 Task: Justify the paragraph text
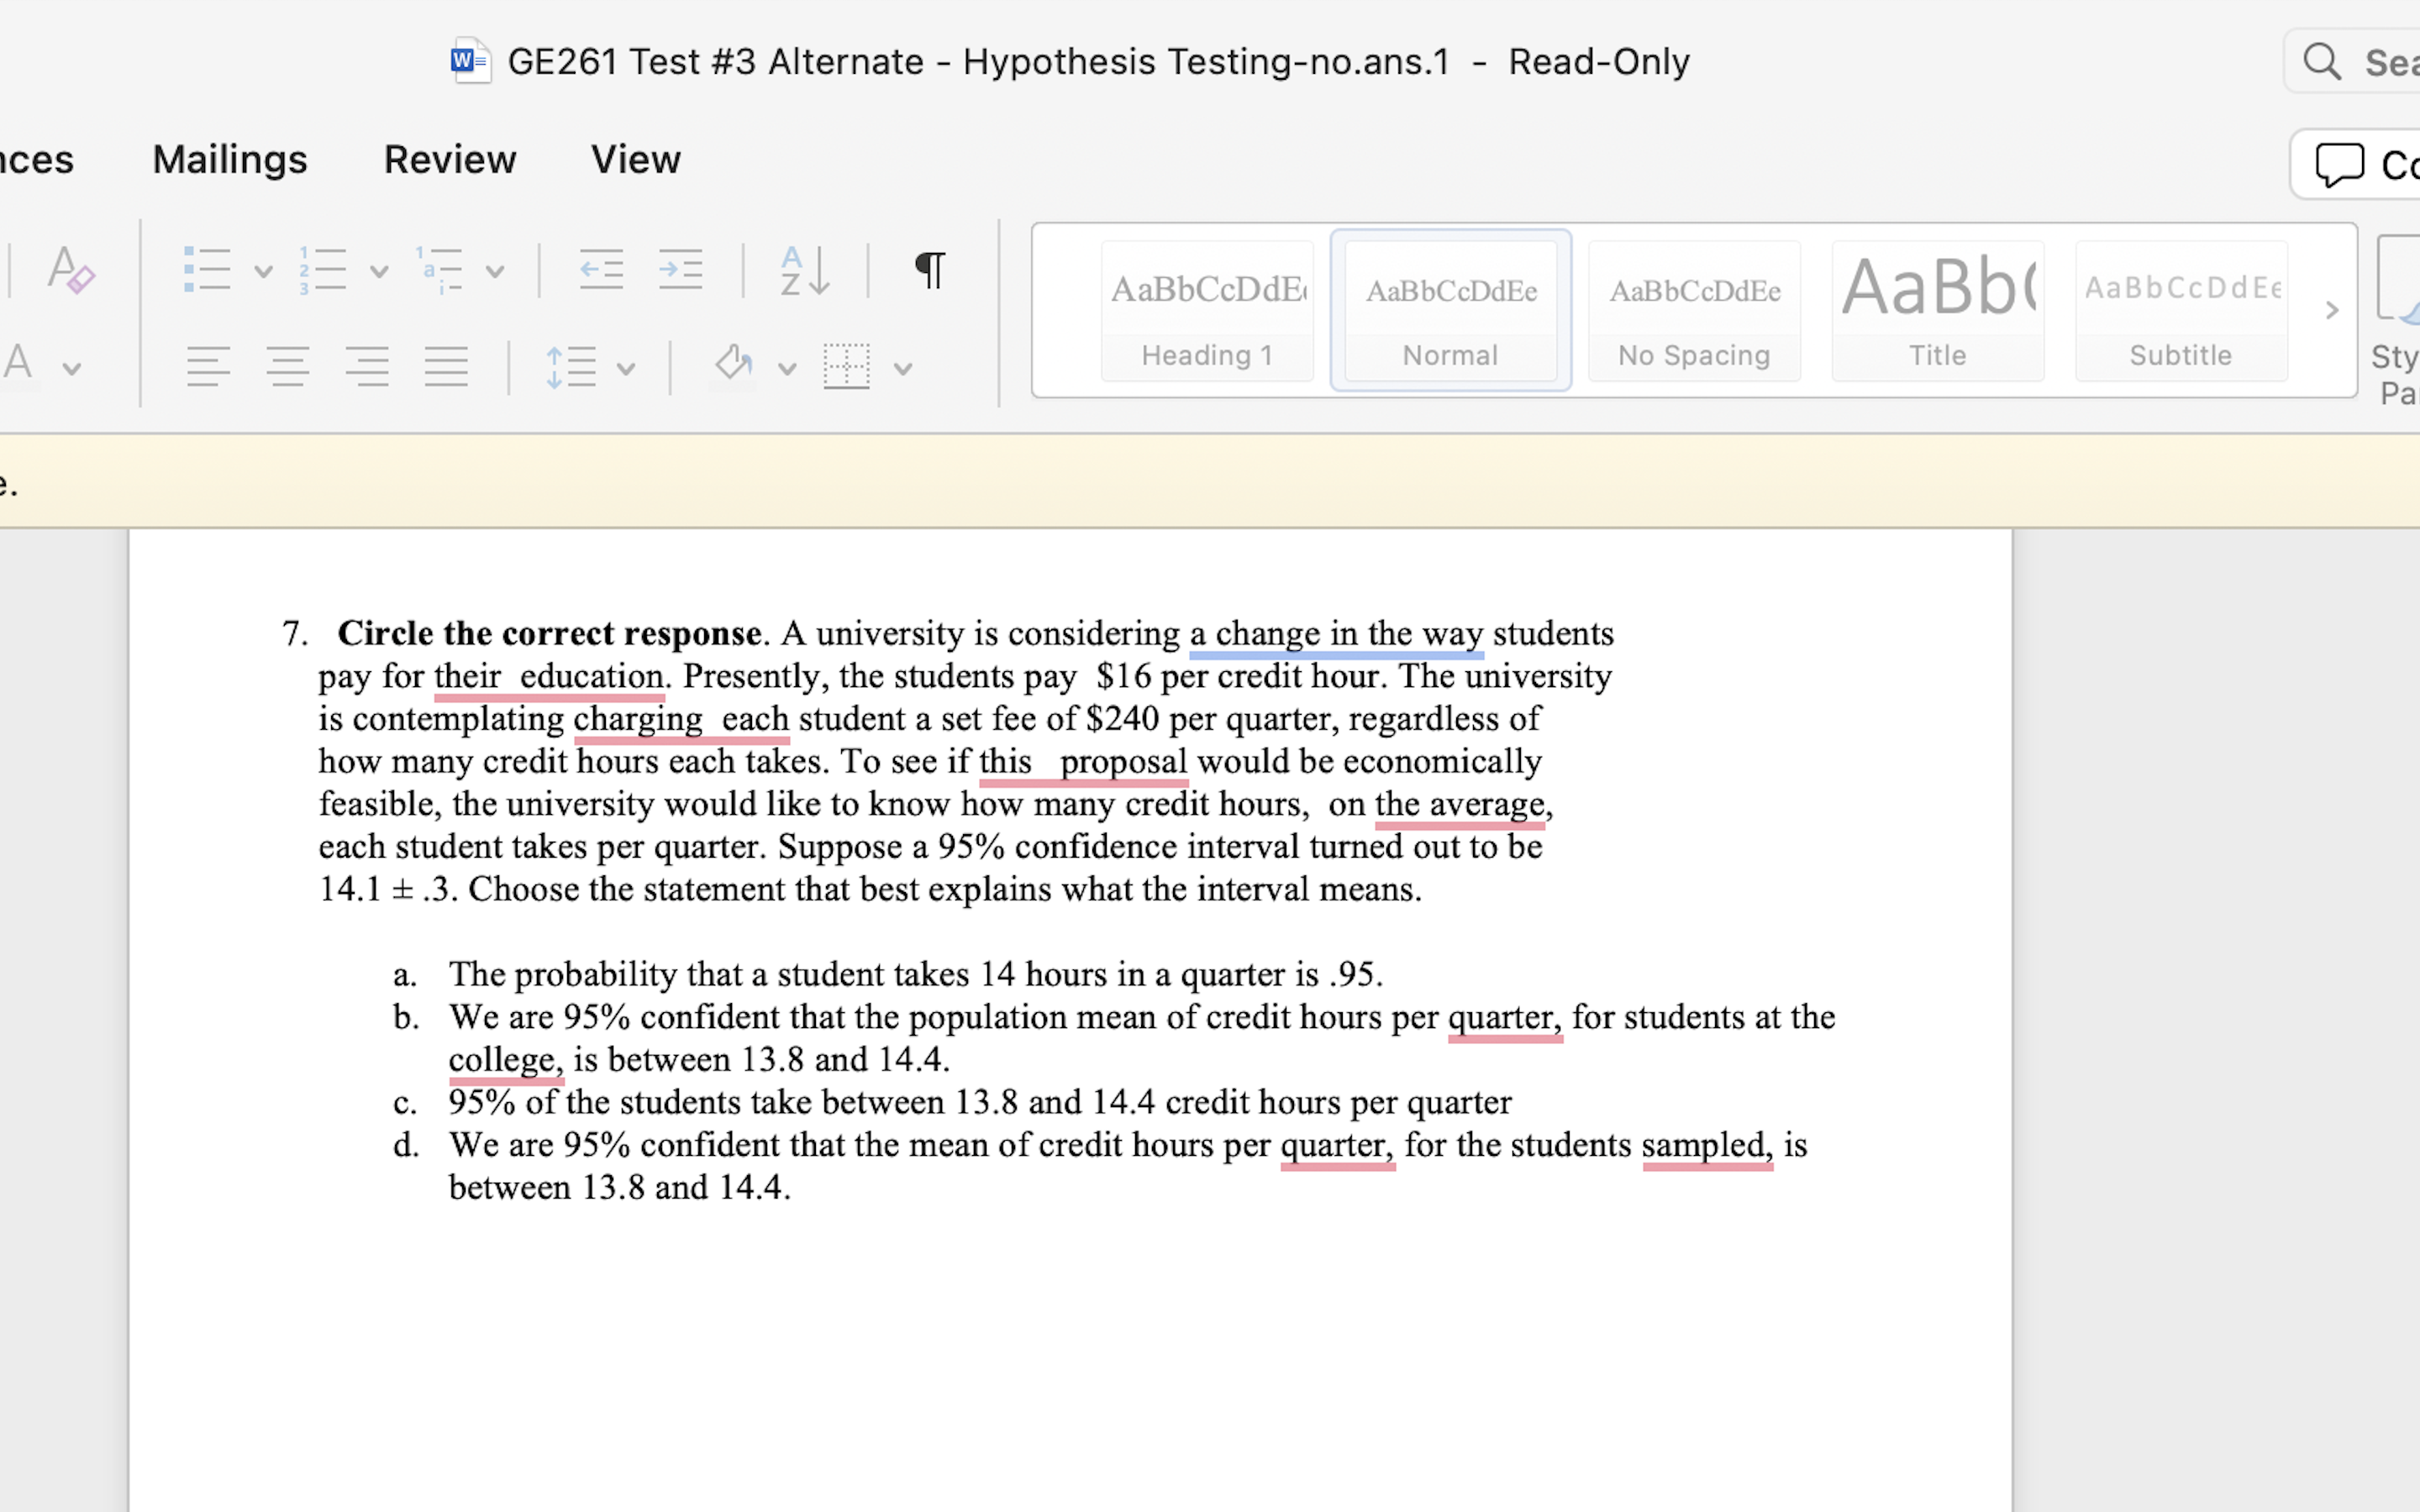[446, 367]
